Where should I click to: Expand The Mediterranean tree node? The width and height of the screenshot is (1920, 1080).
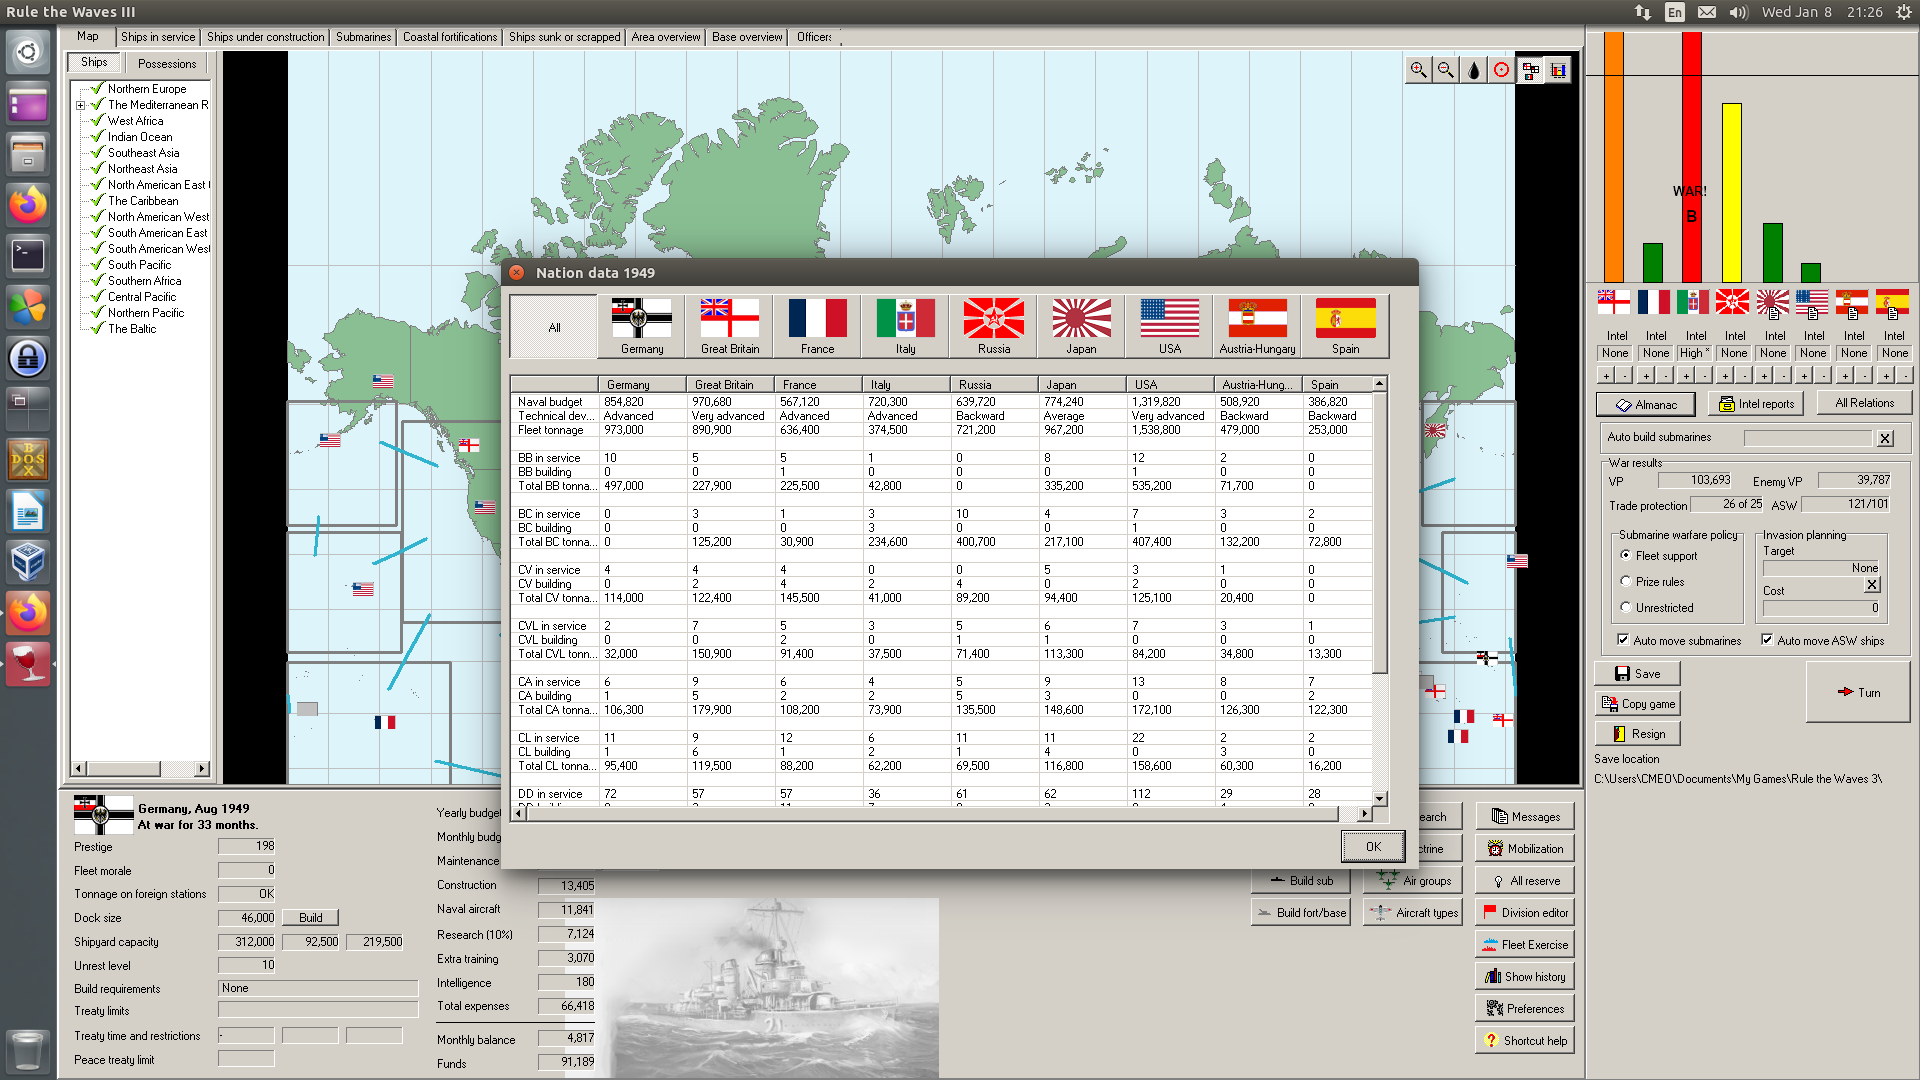coord(80,105)
